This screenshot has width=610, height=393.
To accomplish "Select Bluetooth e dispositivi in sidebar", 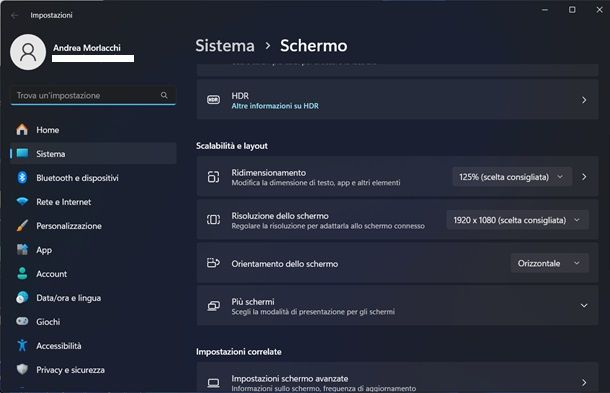I will pyautogui.click(x=93, y=178).
